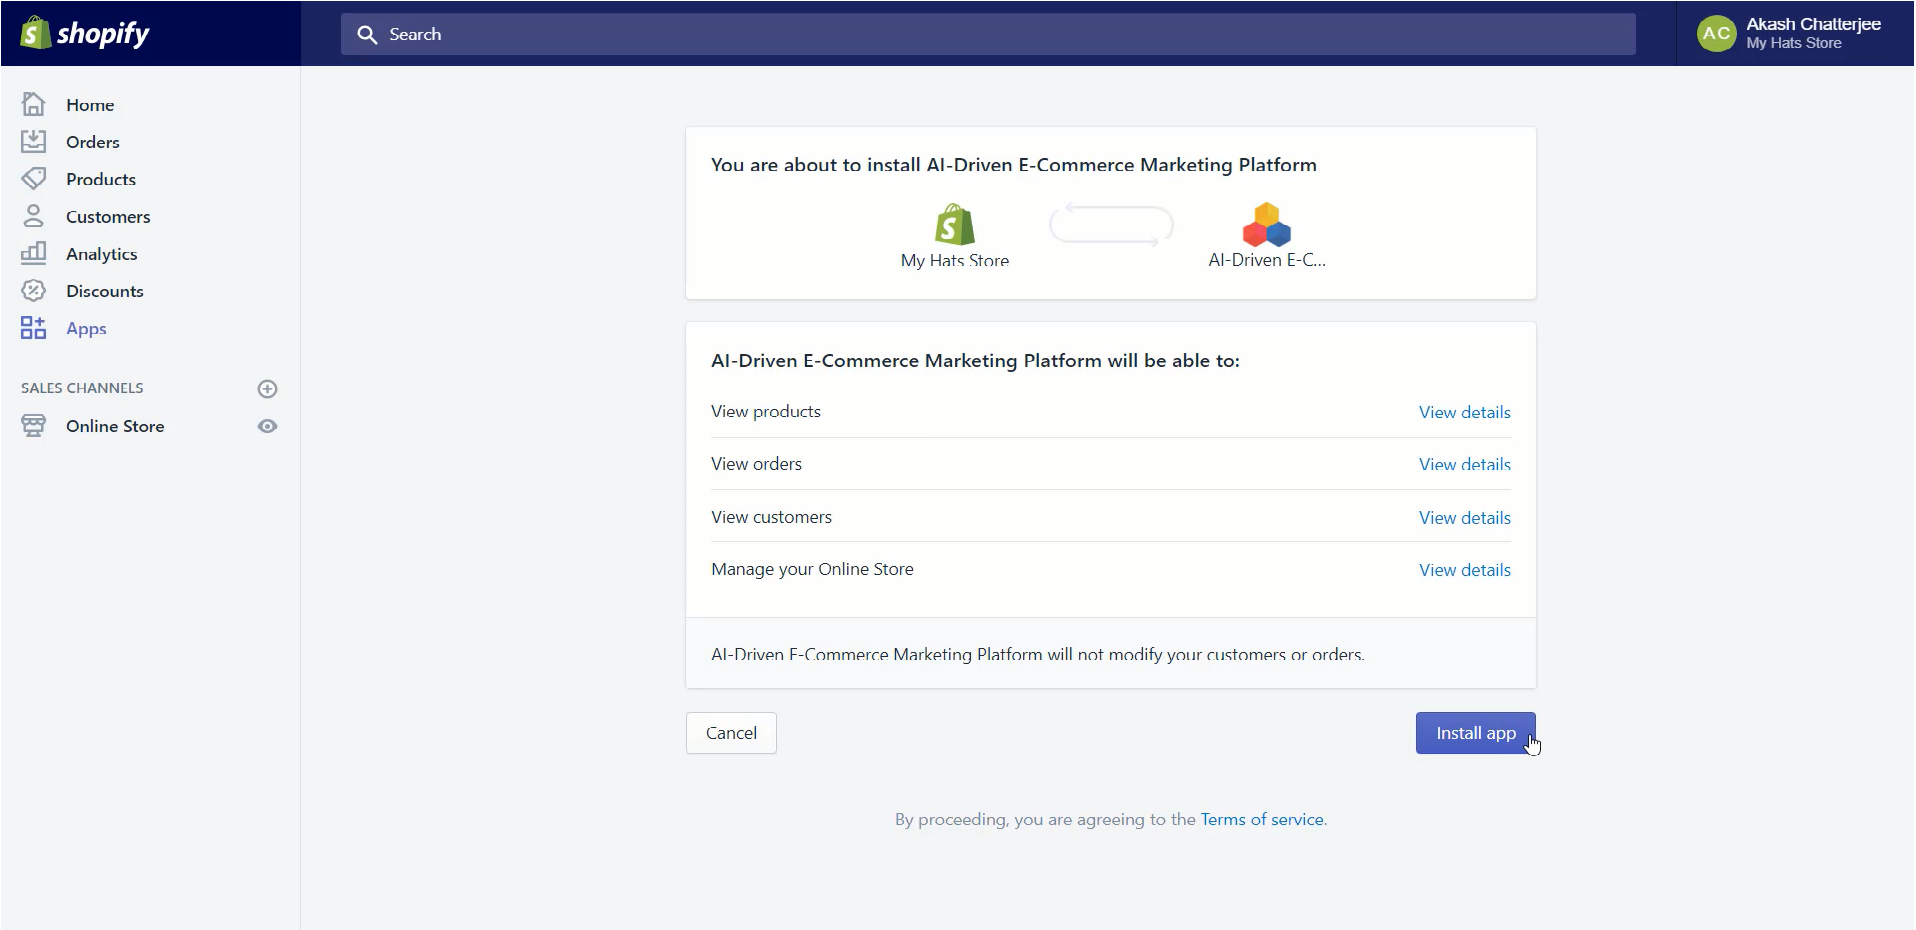Open Online Store sales channel
The width and height of the screenshot is (1916, 930).
115,426
